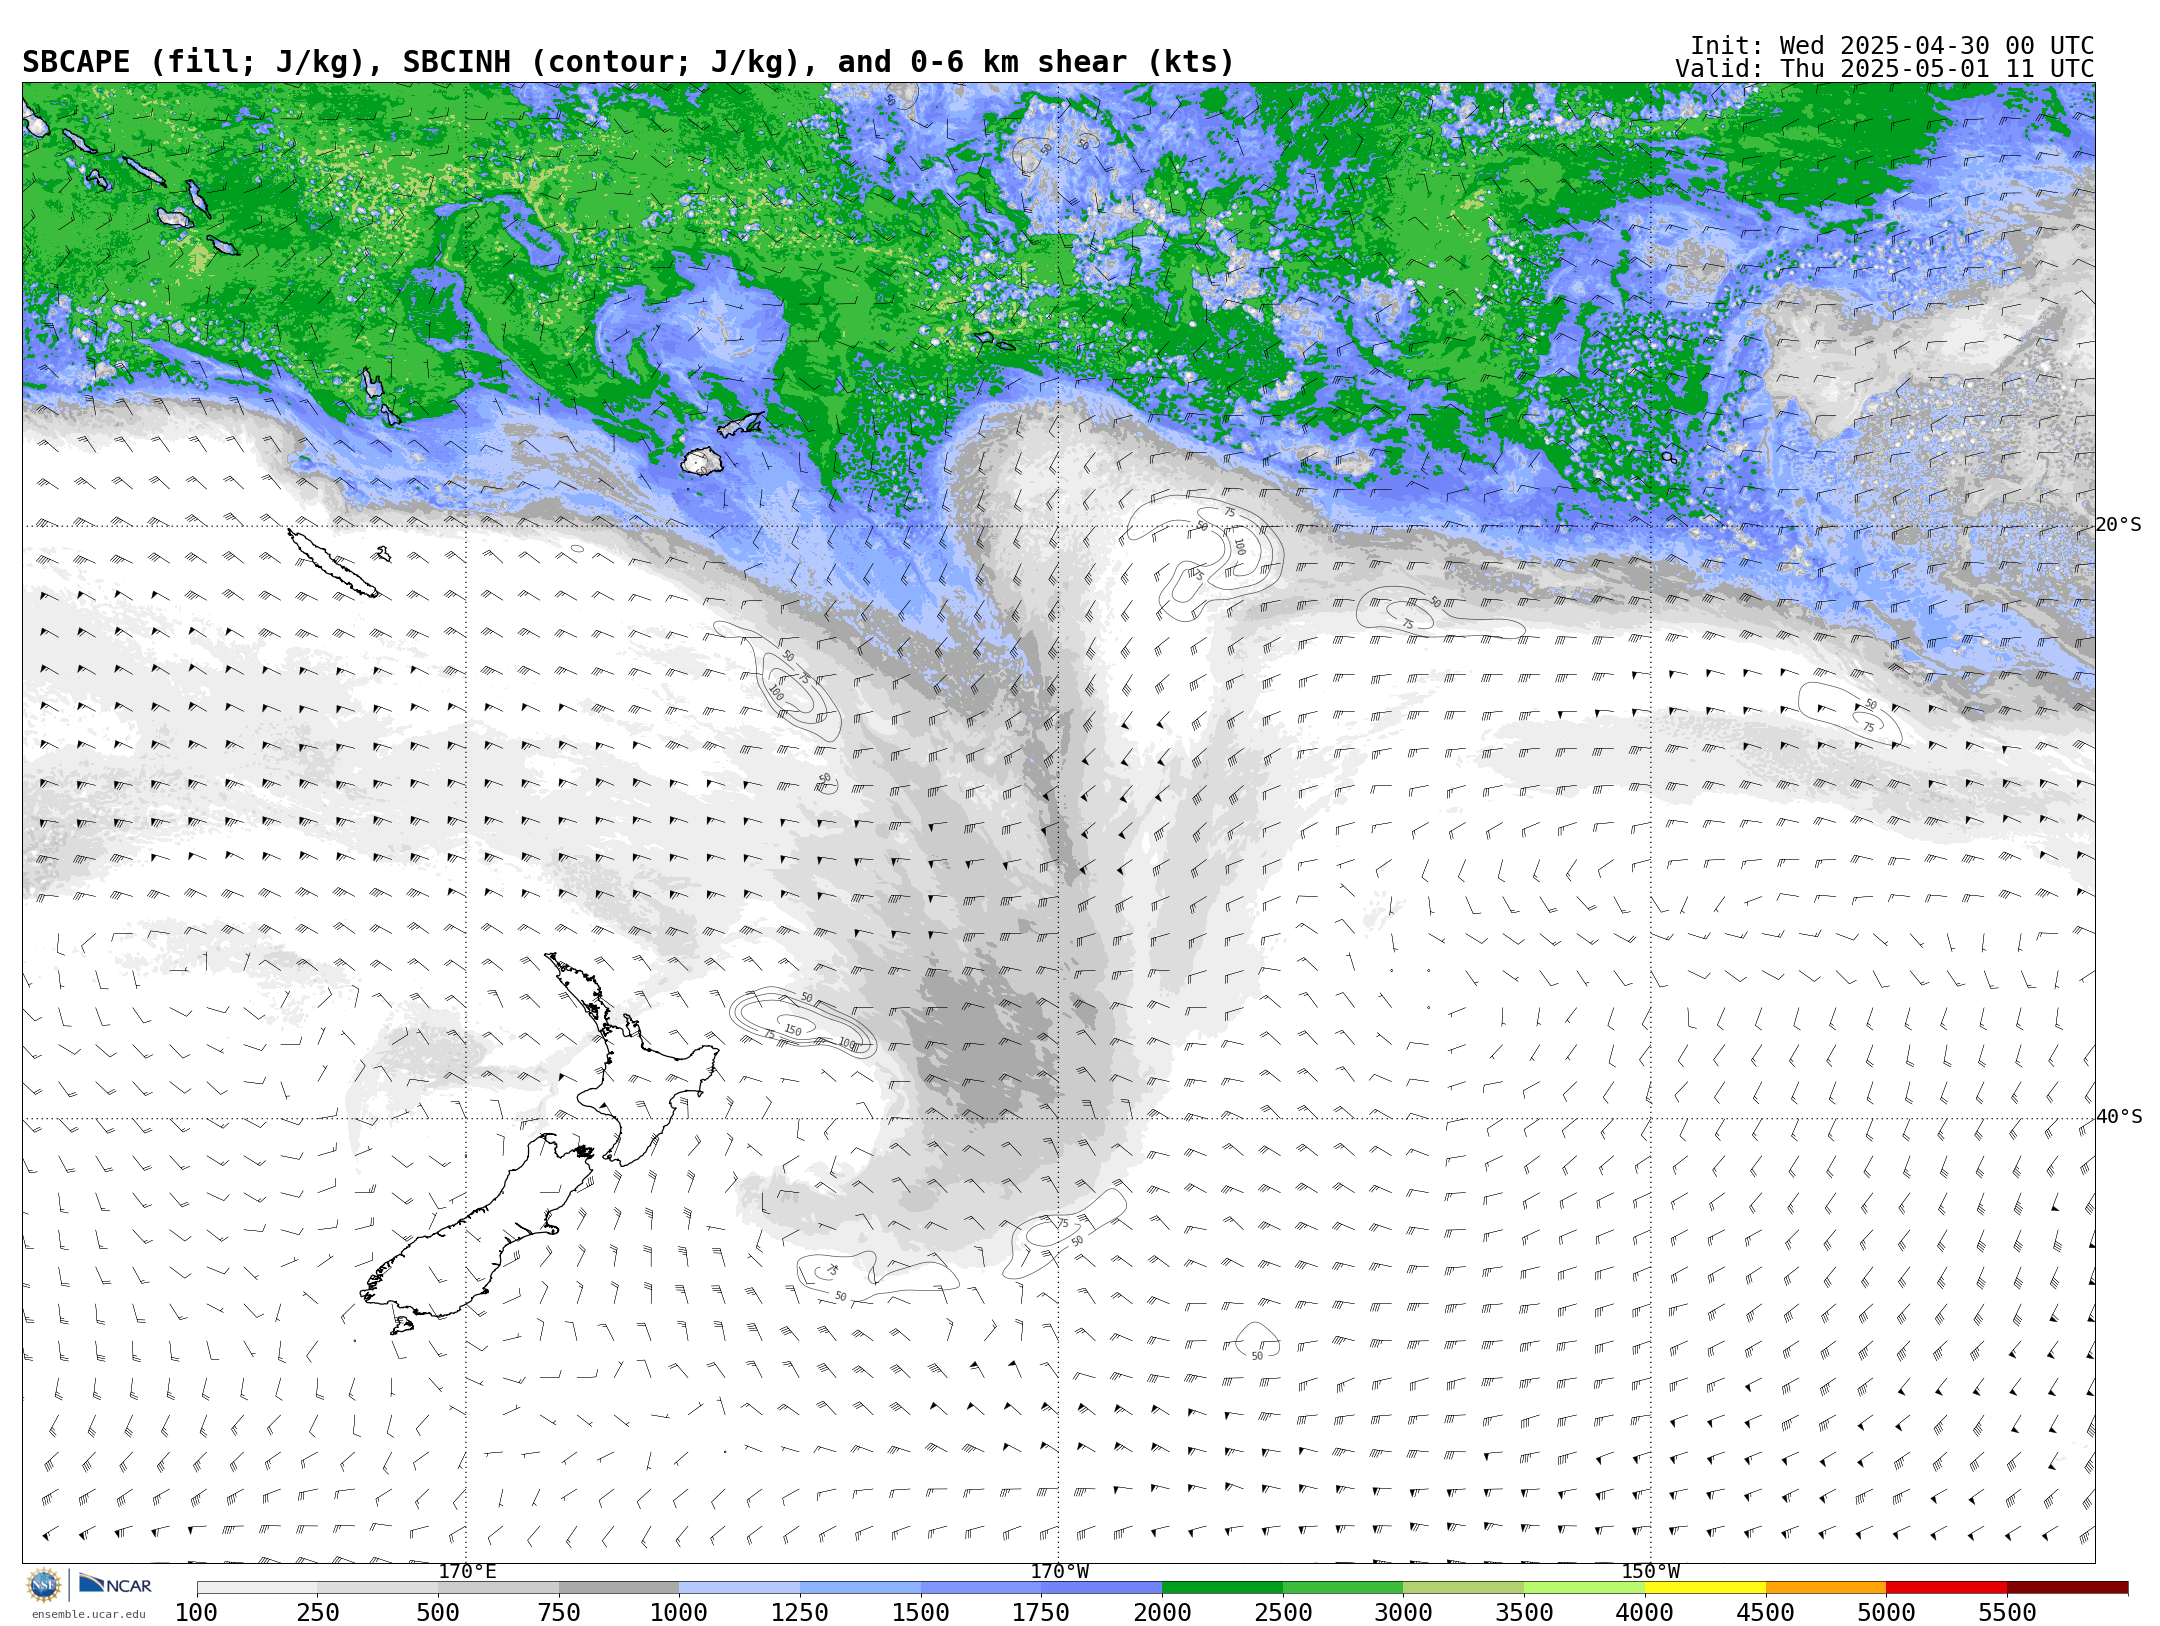Image resolution: width=2160 pixels, height=1626 pixels.
Task: Click the colorbar value 500
Action: coord(438,1613)
